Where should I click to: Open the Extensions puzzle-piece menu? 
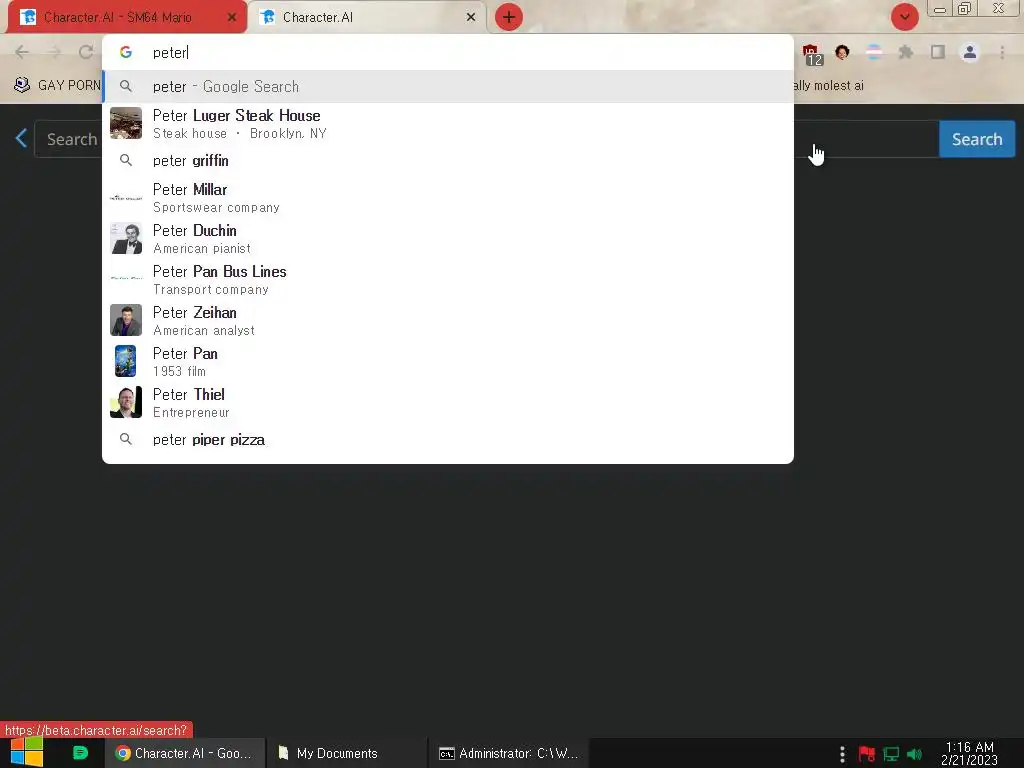[x=906, y=52]
